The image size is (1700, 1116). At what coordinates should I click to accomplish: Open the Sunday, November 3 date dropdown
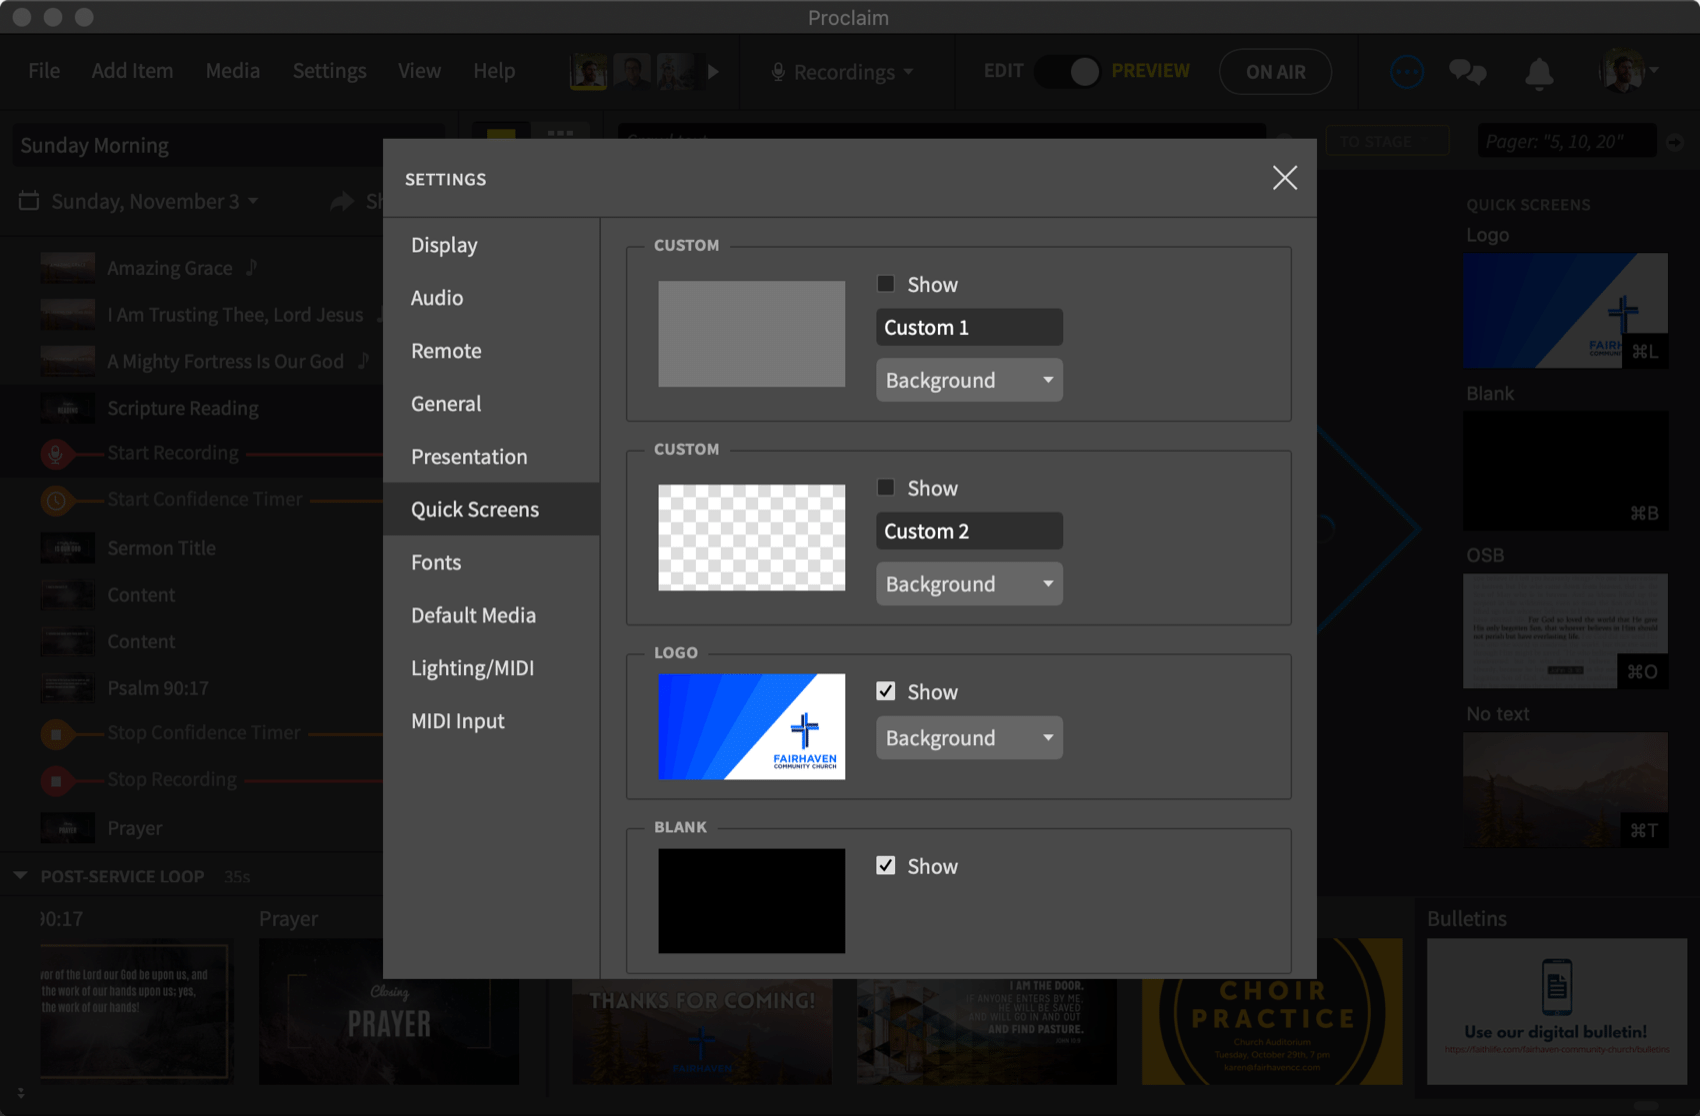tap(155, 201)
